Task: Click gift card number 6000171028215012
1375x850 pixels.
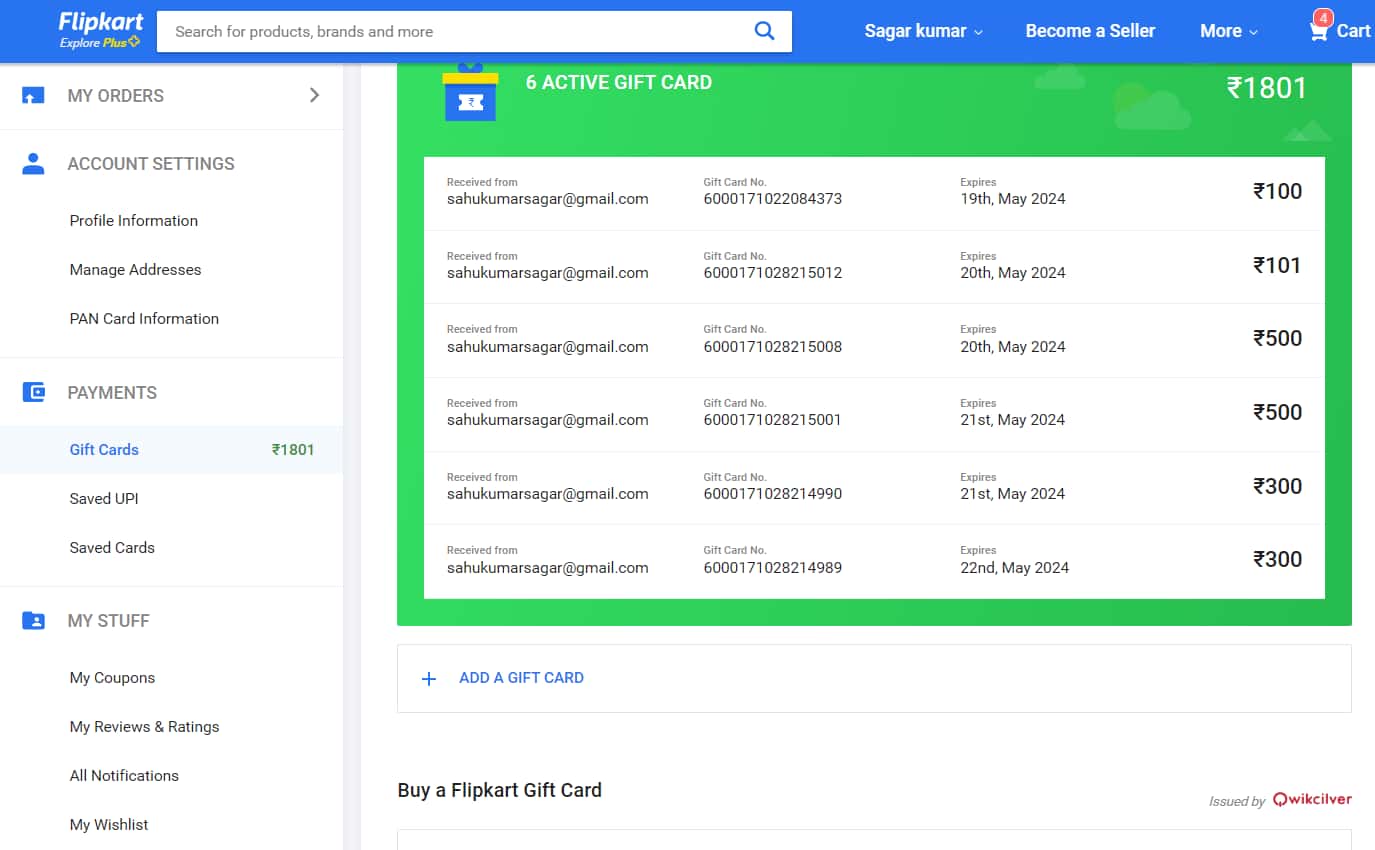Action: click(x=772, y=273)
